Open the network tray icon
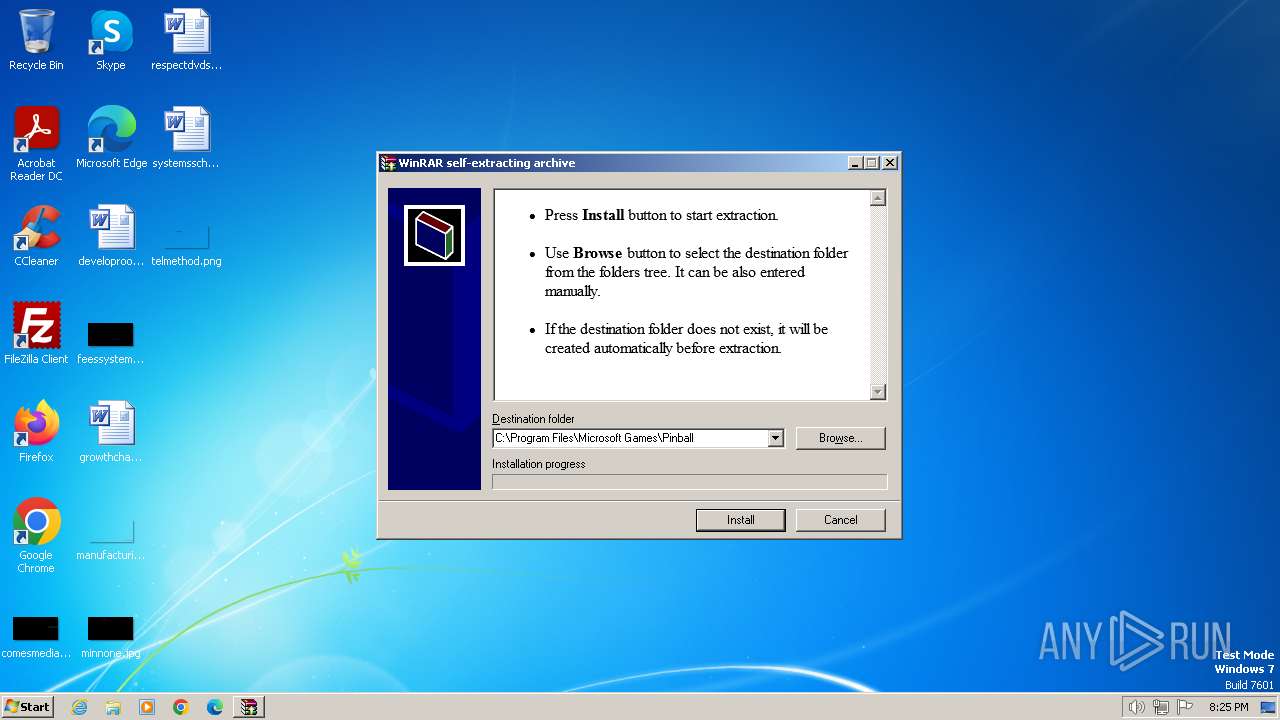The height and width of the screenshot is (720, 1280). click(x=1161, y=707)
